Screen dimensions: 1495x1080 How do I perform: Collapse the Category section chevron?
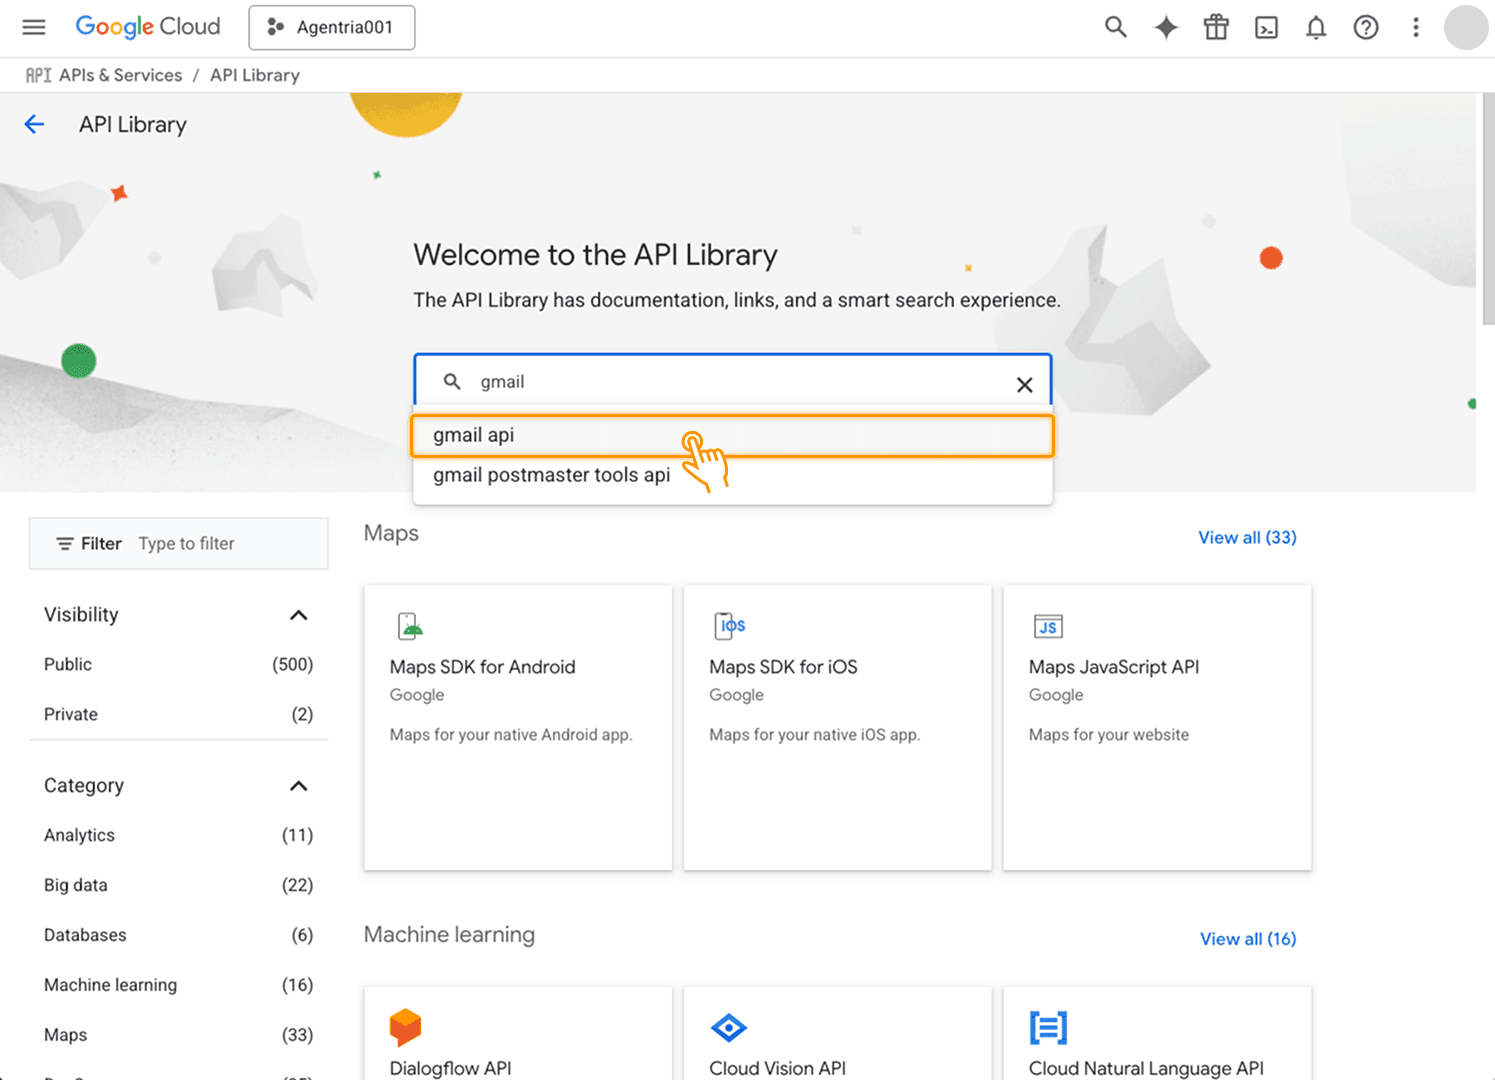pos(298,786)
